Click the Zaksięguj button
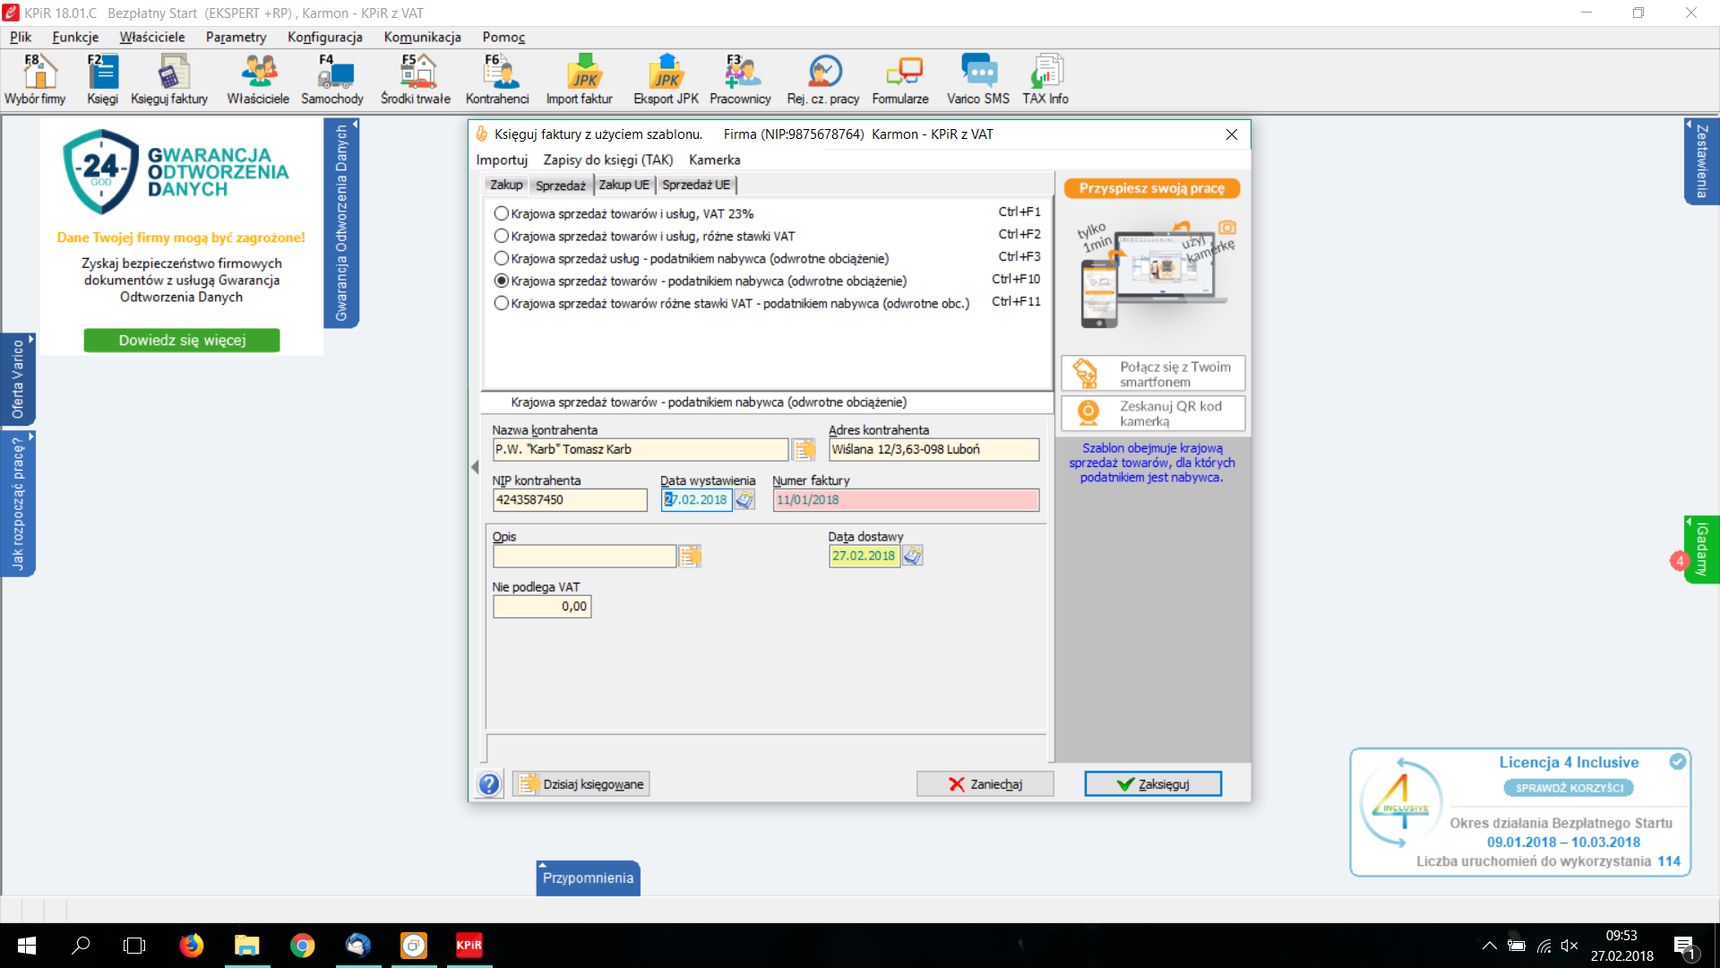The image size is (1720, 968). coord(1153,784)
